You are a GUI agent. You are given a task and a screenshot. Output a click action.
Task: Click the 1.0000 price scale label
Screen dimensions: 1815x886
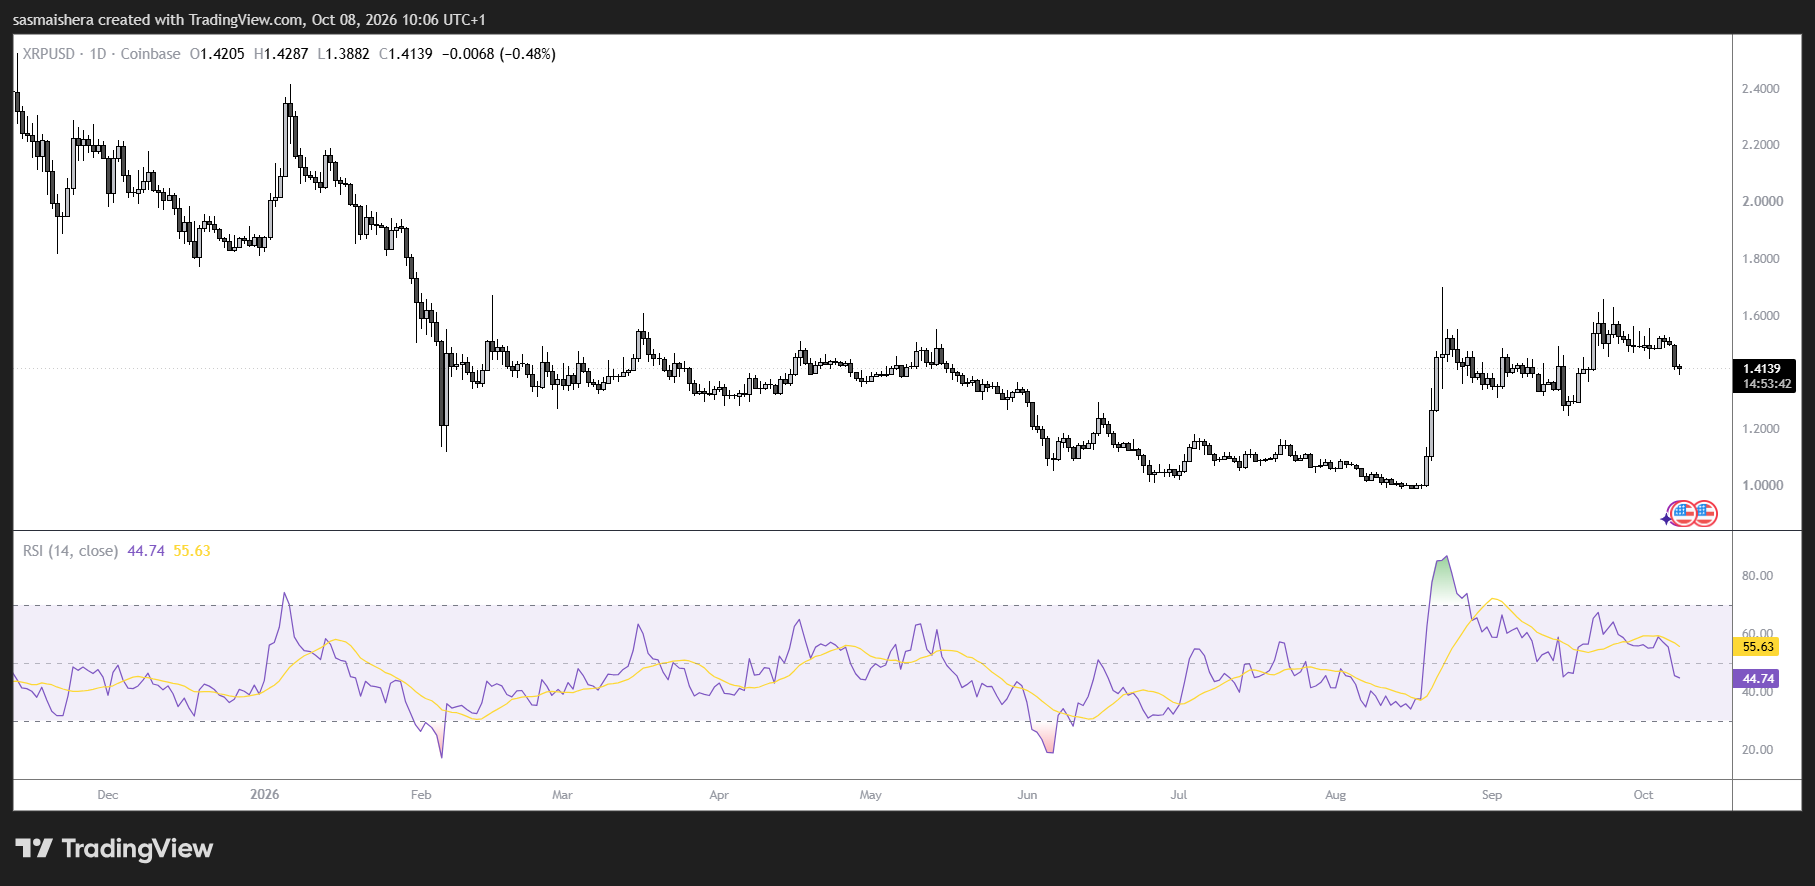coord(1762,485)
